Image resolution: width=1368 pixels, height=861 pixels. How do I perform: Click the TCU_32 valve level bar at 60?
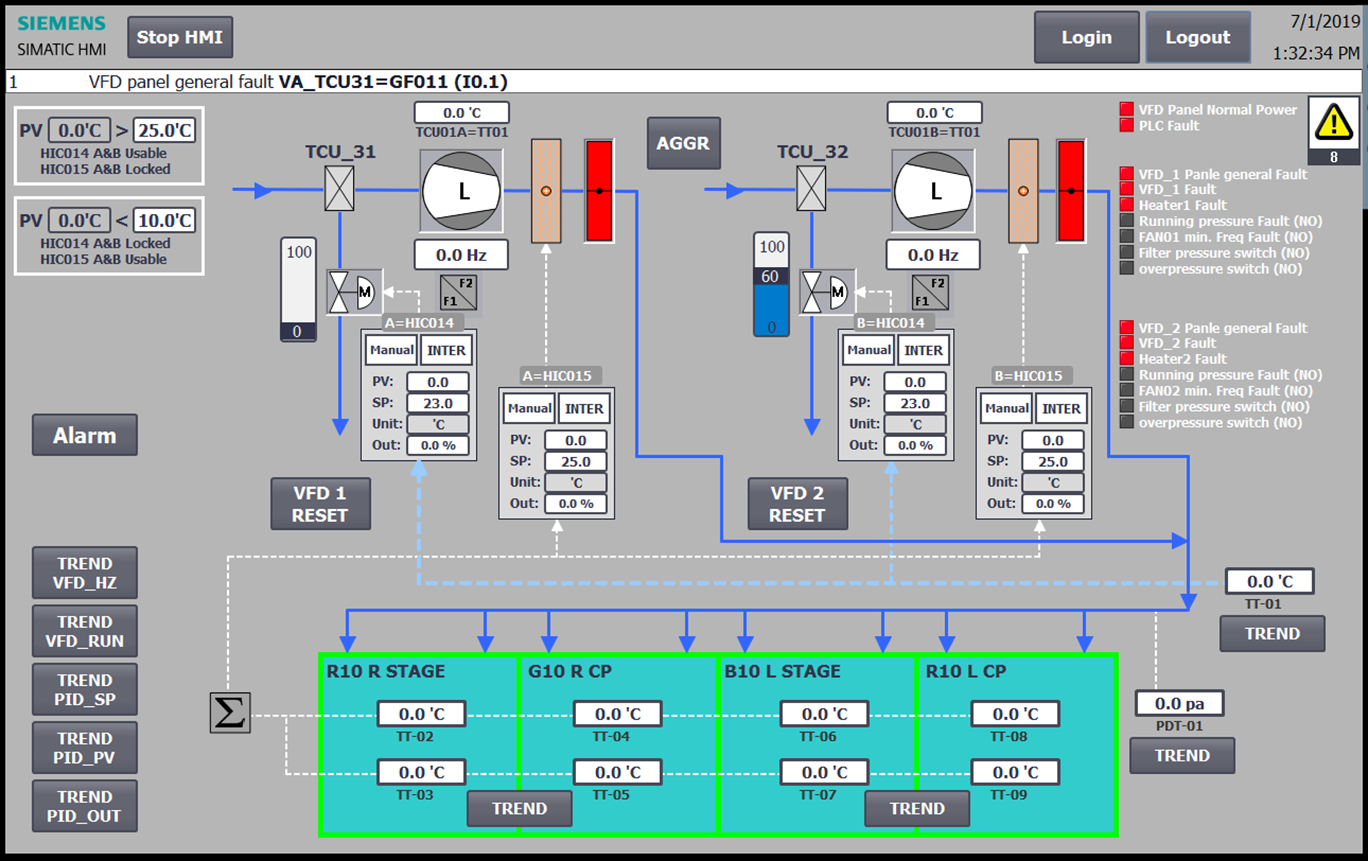(x=771, y=285)
